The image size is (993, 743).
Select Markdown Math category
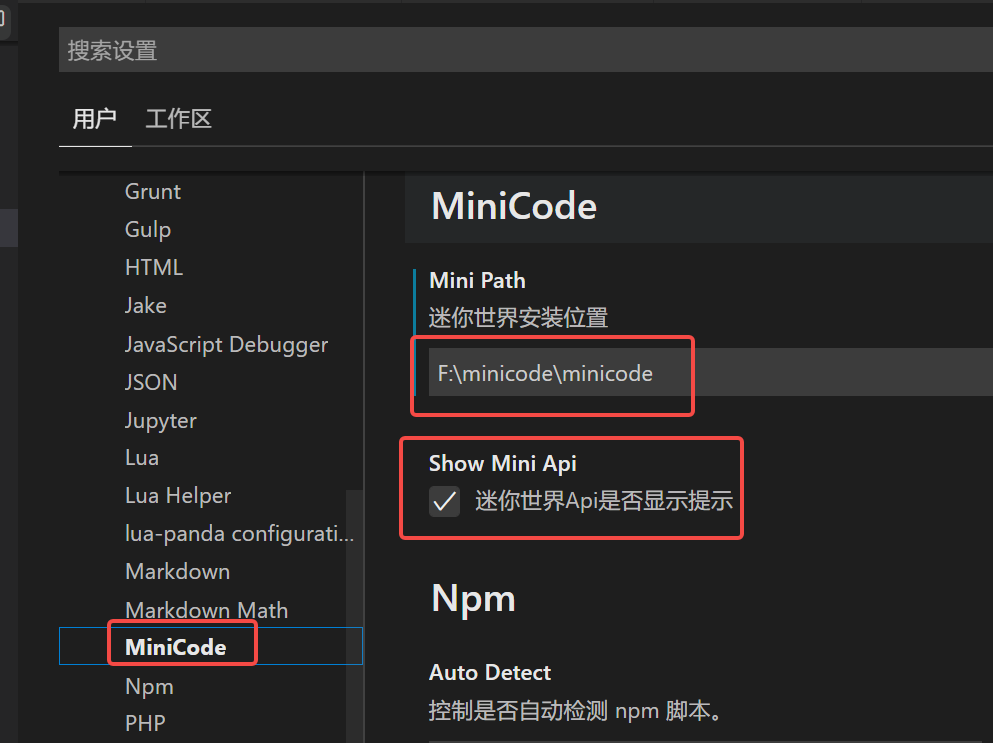206,610
